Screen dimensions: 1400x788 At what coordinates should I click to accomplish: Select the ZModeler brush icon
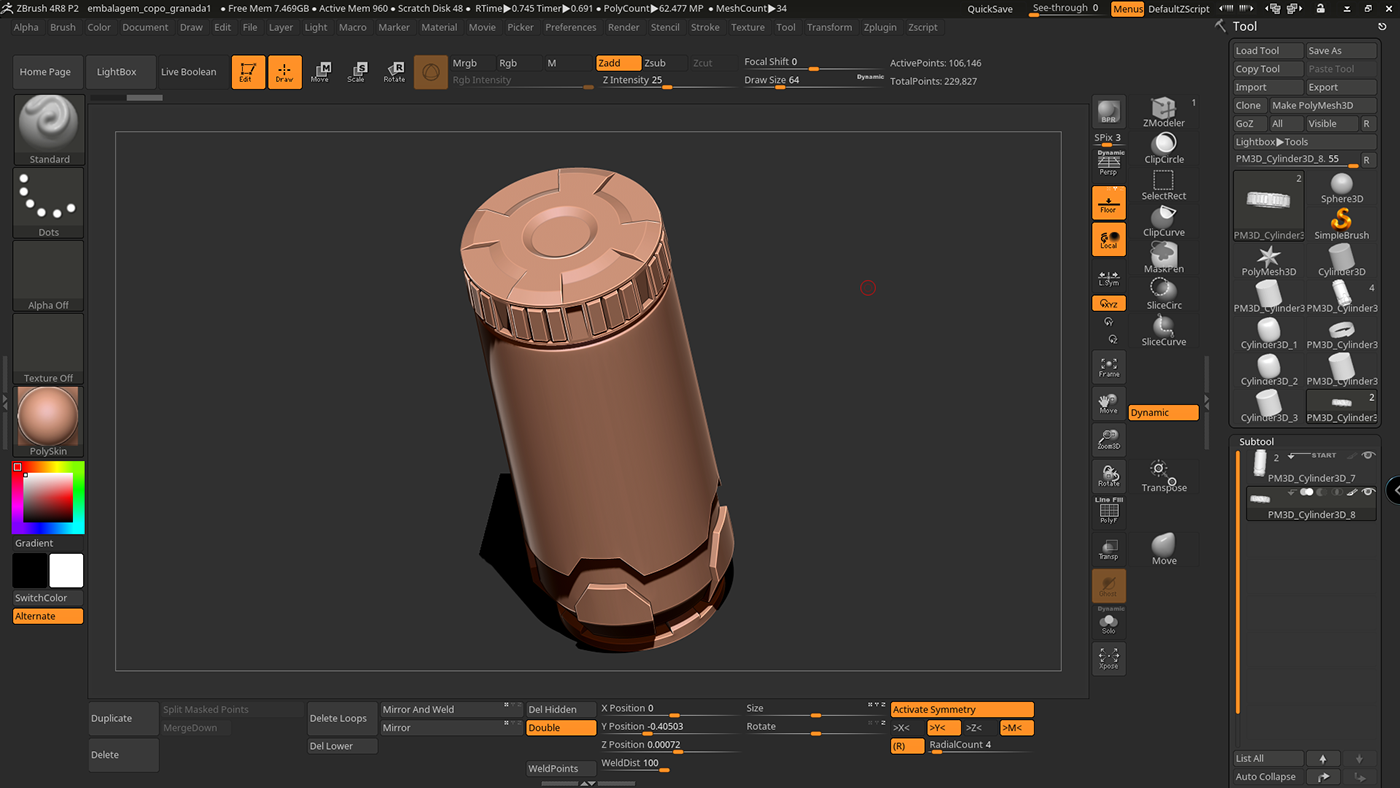click(1163, 110)
